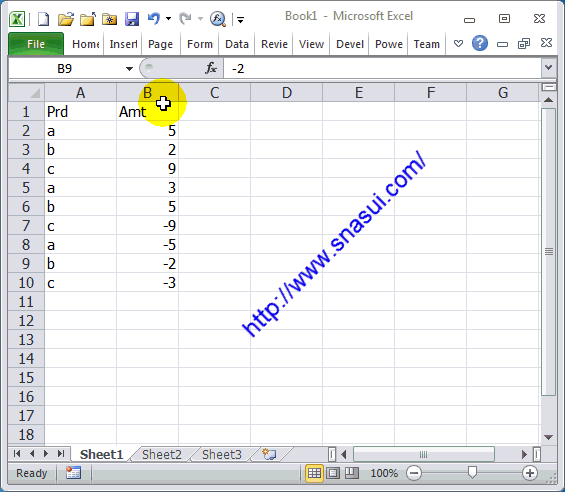Click cell B1 containing Amt
565x492 pixels.
(x=147, y=111)
